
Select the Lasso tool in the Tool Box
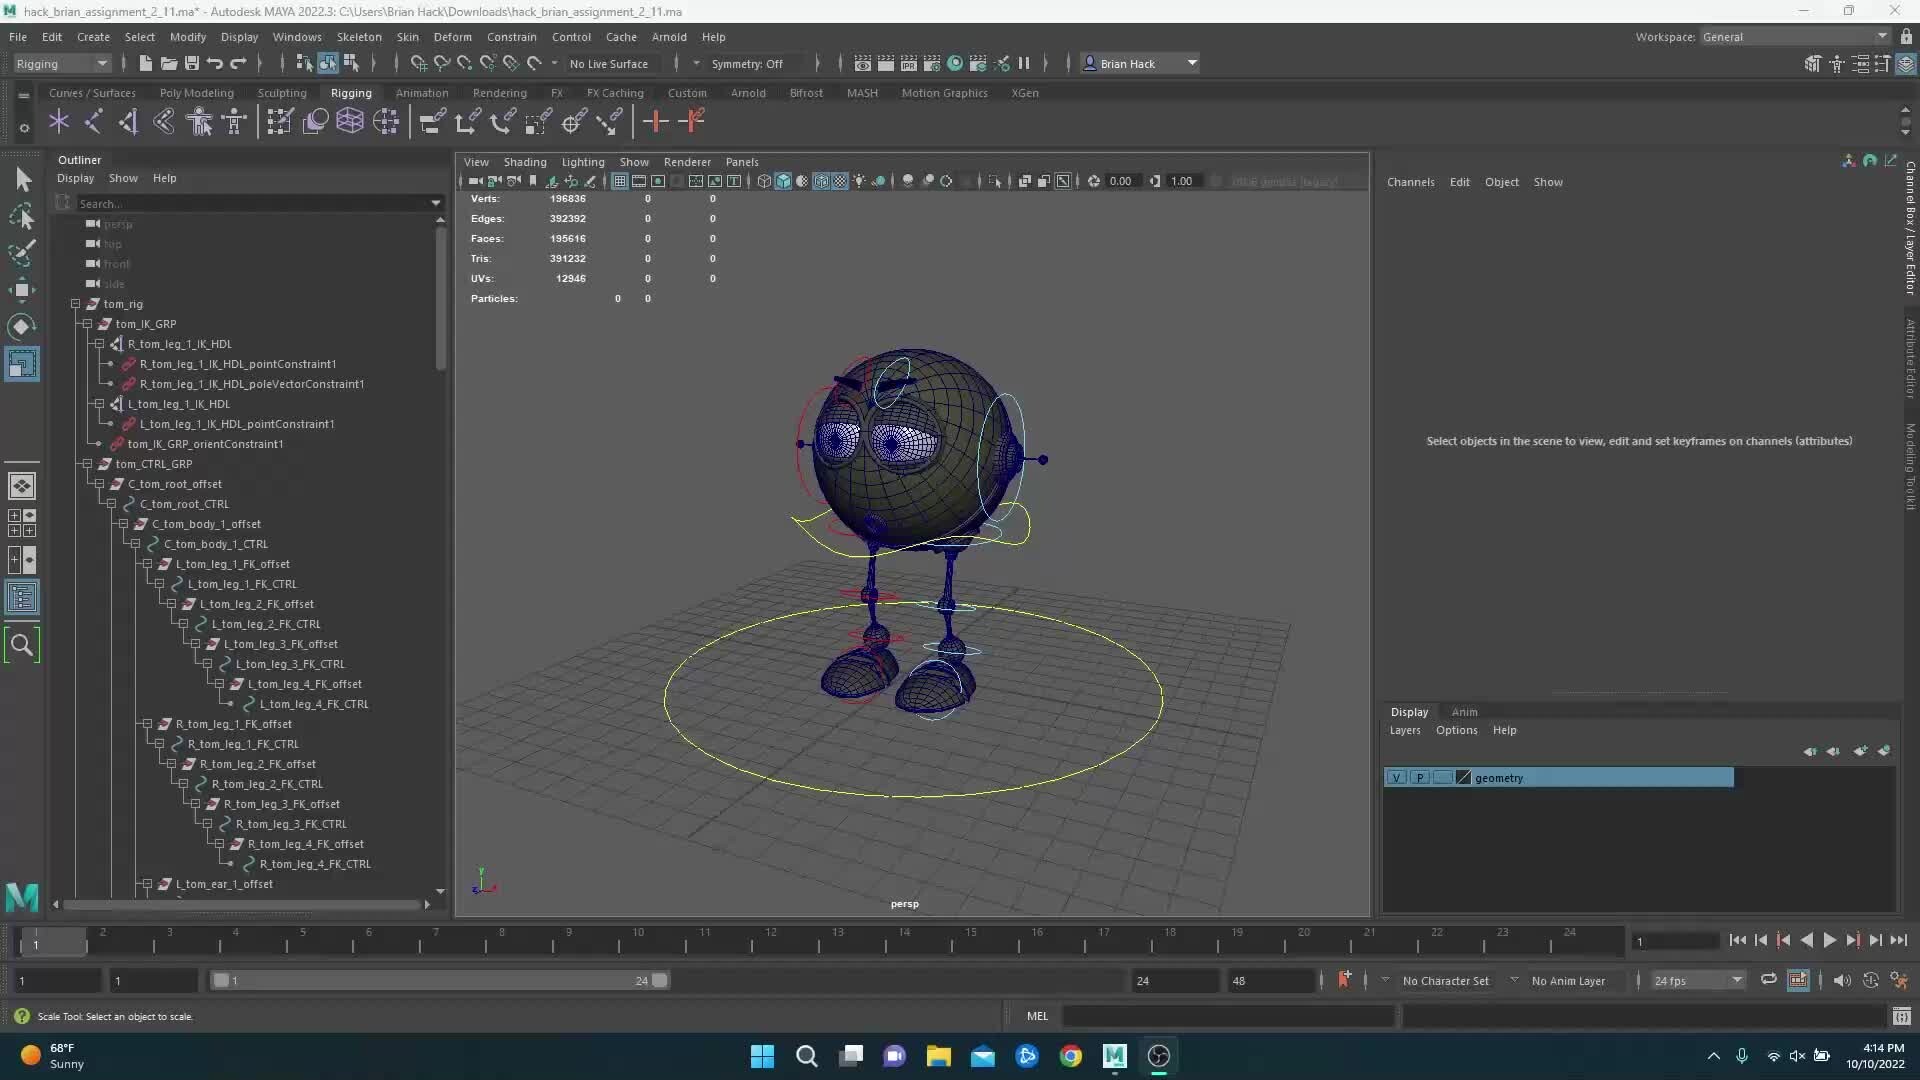(22, 217)
